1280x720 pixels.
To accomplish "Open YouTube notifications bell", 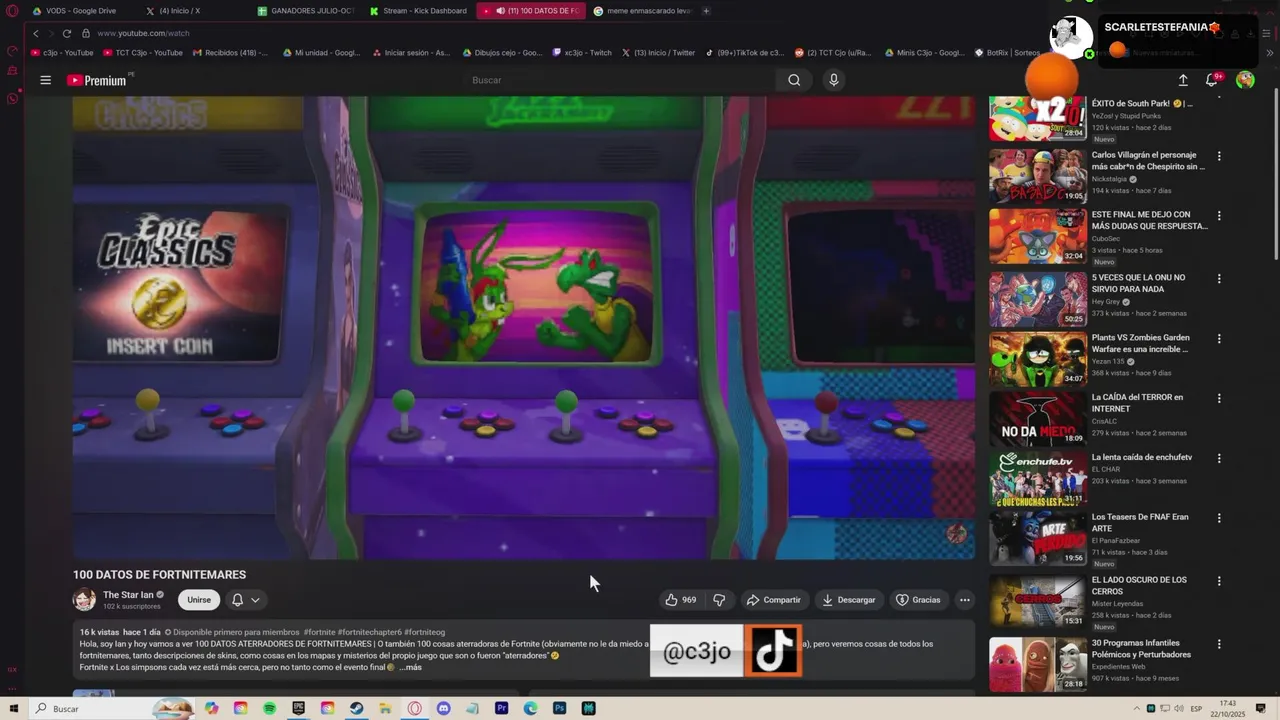I will [1212, 80].
